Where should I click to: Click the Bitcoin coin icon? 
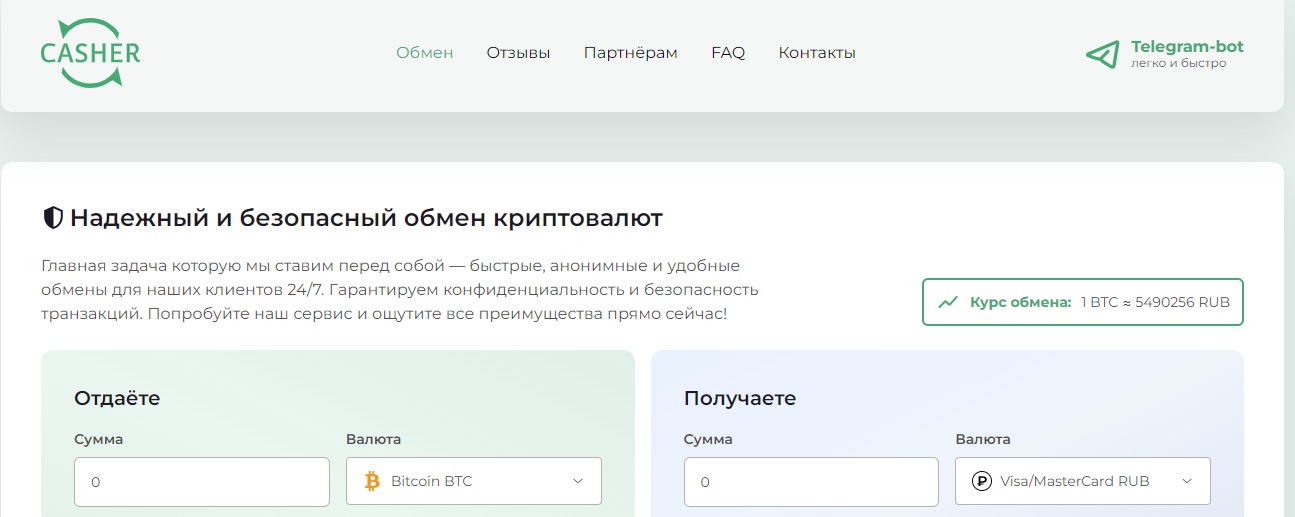372,481
